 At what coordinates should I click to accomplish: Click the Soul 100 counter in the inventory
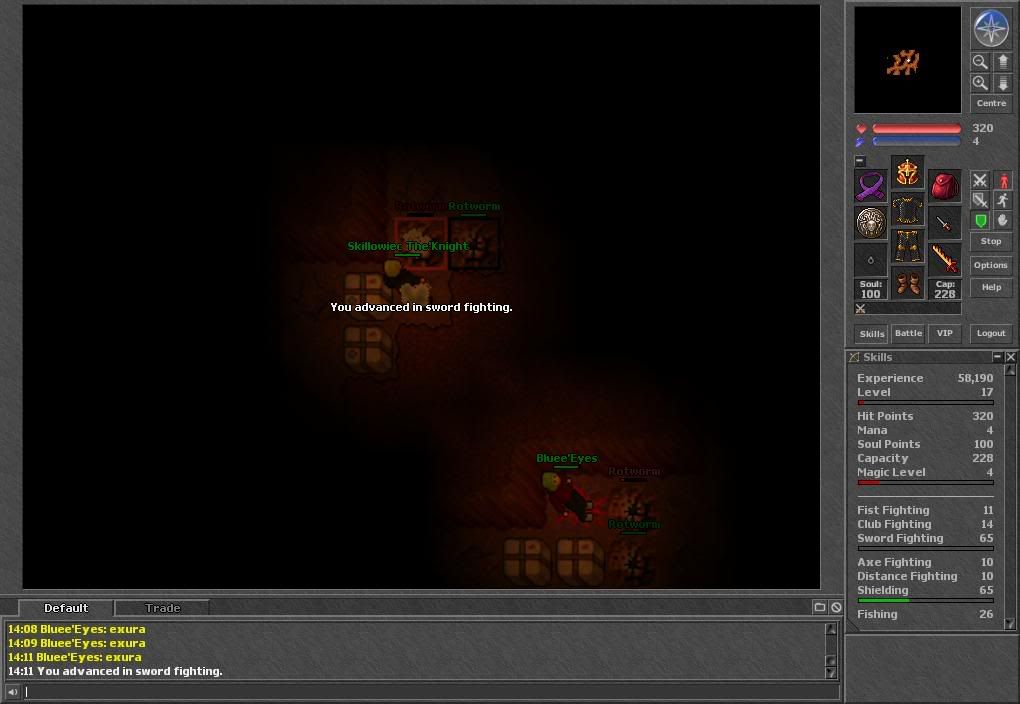[x=870, y=290]
